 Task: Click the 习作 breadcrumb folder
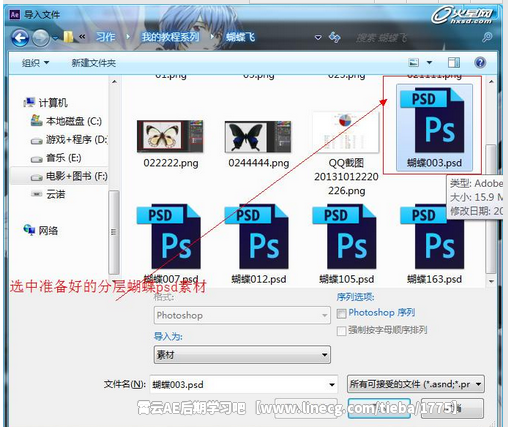tap(106, 37)
